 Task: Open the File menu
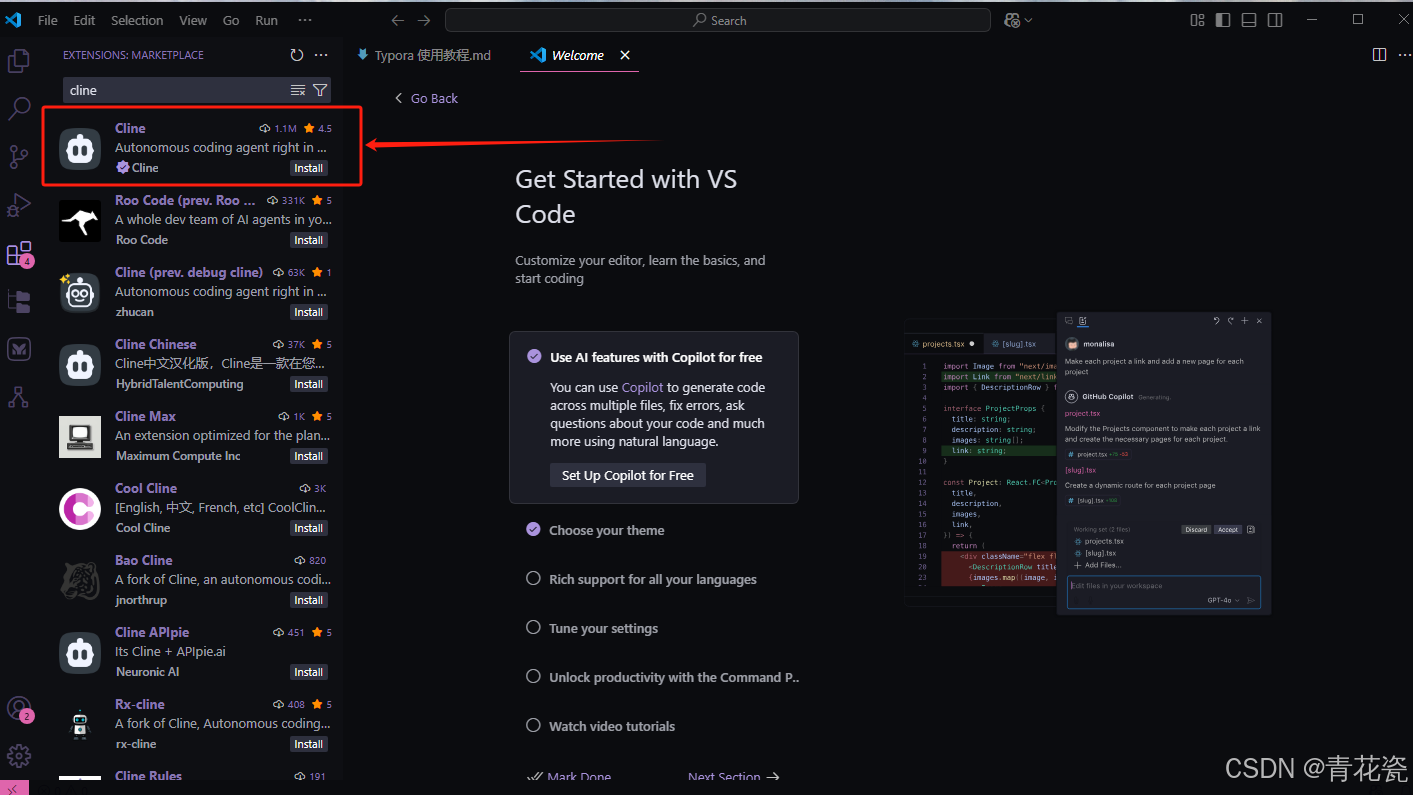[47, 20]
